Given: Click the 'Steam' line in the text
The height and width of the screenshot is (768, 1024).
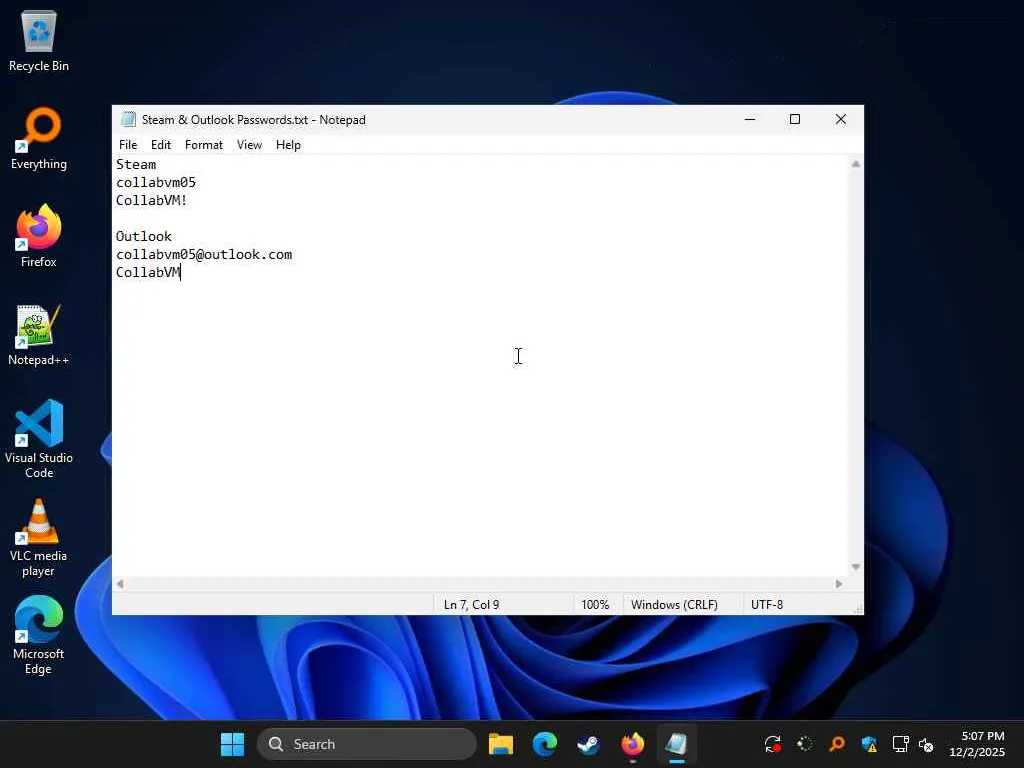Looking at the screenshot, I should point(136,165).
